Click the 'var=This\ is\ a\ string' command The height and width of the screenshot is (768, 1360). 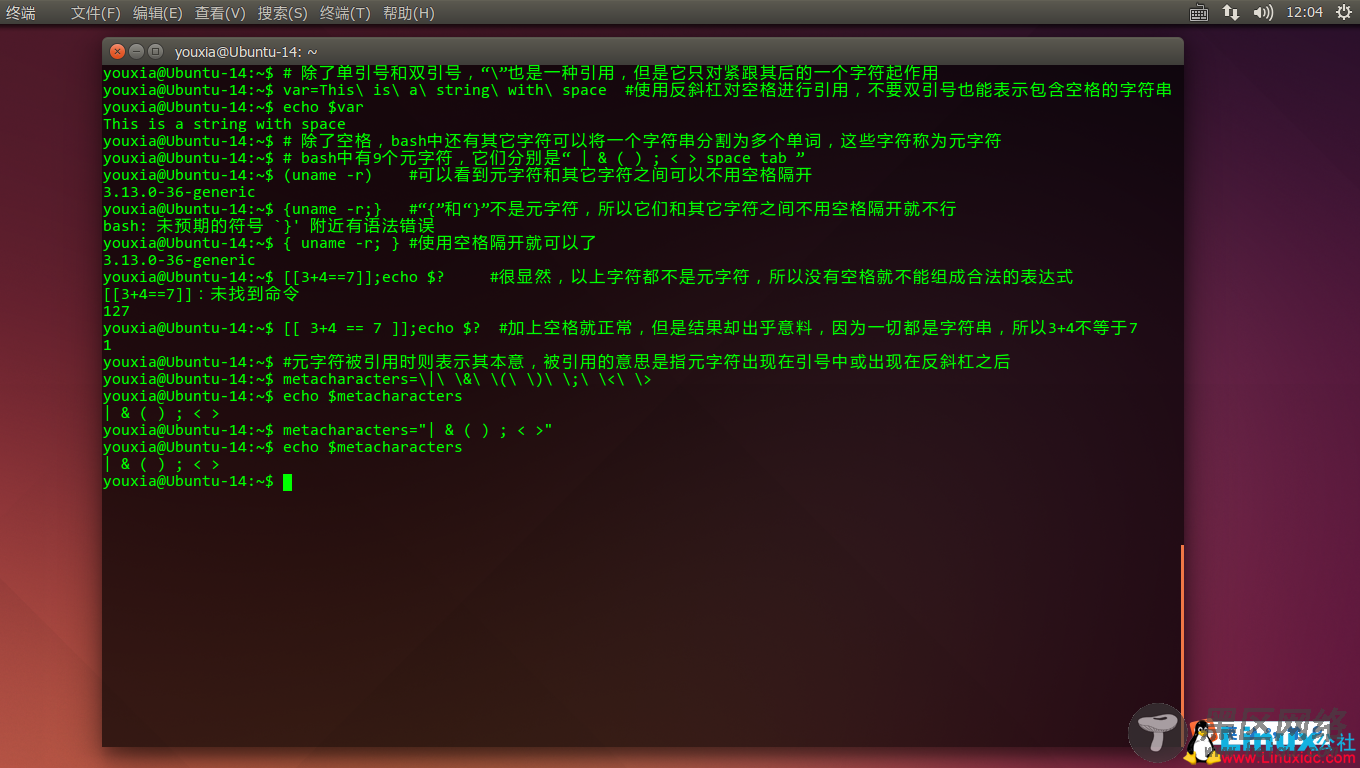click(x=445, y=90)
